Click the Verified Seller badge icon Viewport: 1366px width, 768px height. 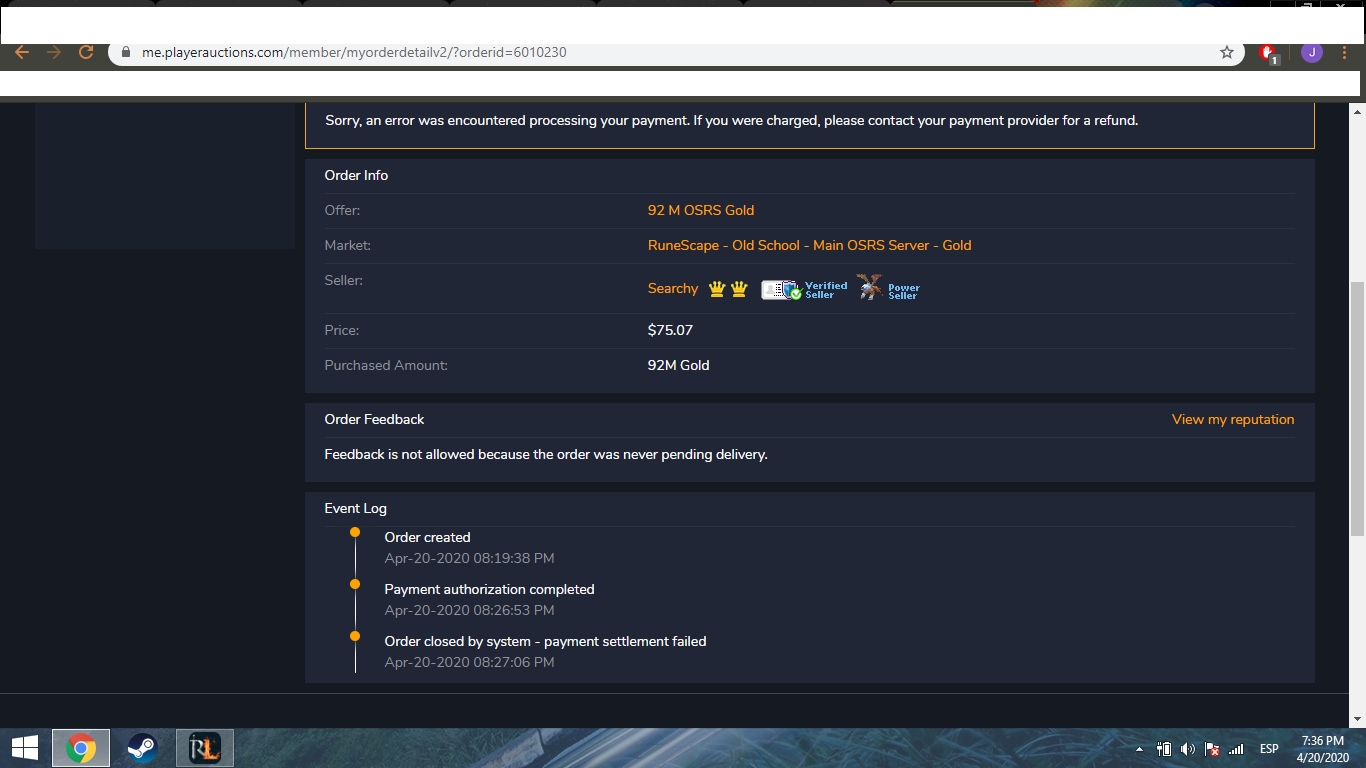(x=803, y=290)
